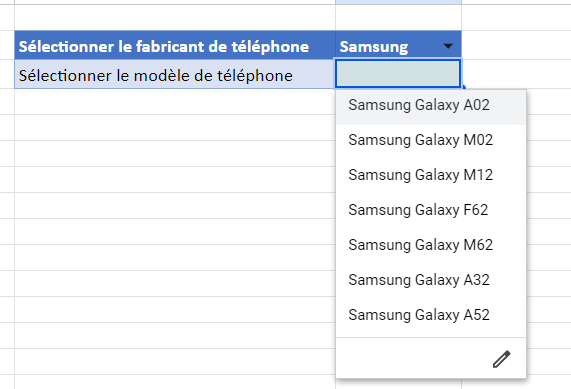Select the empty cell directly above Samsung cell
Viewport: 571px width, 389px height.
click(x=398, y=18)
